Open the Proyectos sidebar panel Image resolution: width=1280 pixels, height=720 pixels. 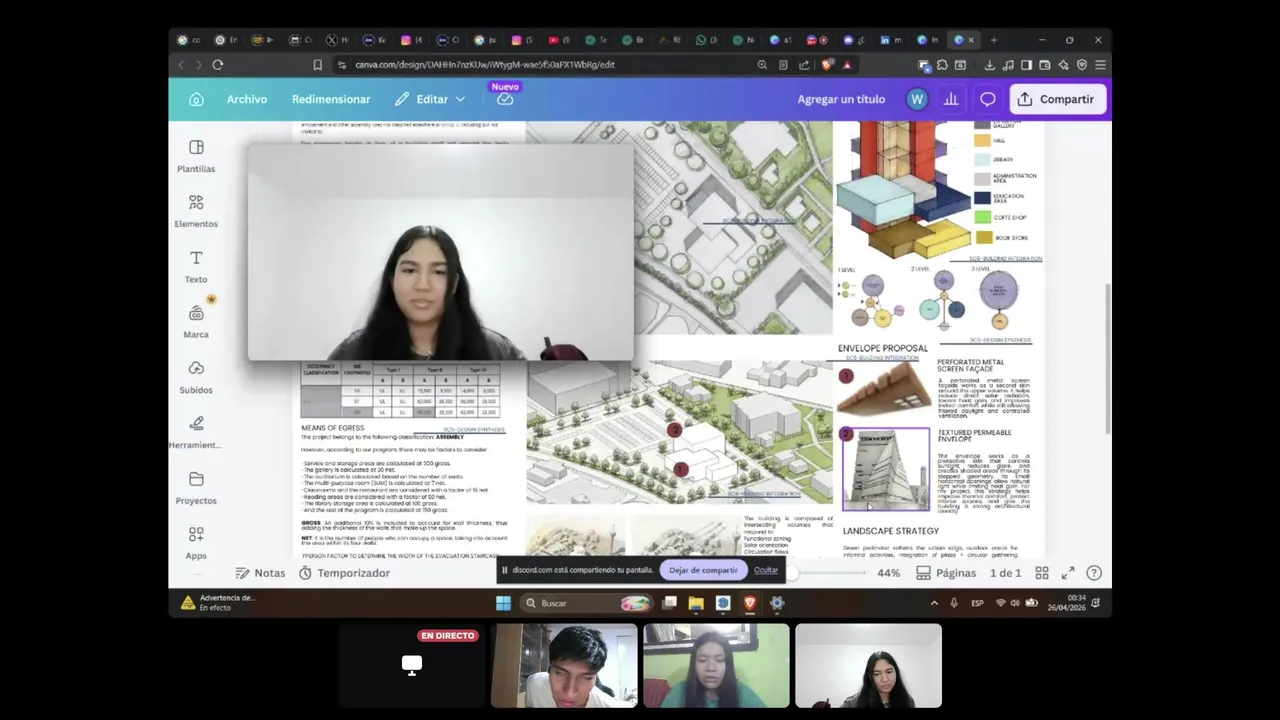196,488
